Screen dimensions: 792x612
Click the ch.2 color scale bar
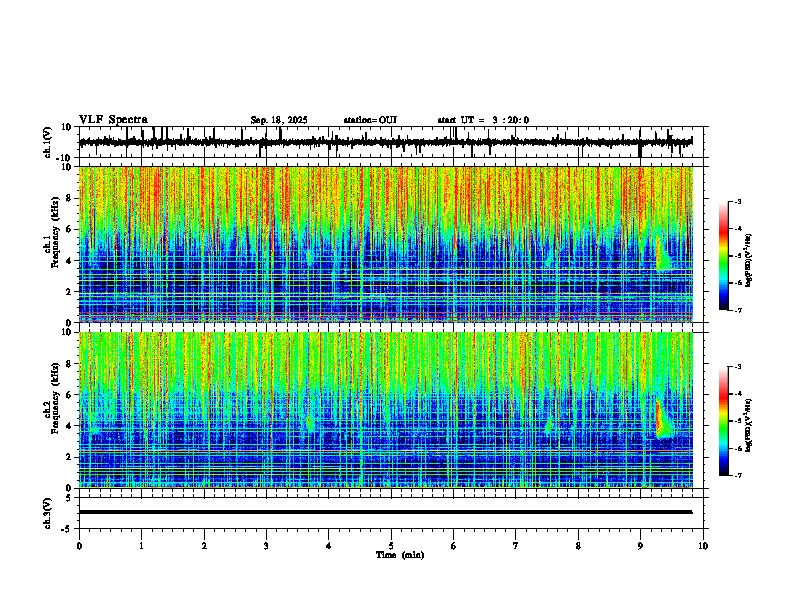724,421
